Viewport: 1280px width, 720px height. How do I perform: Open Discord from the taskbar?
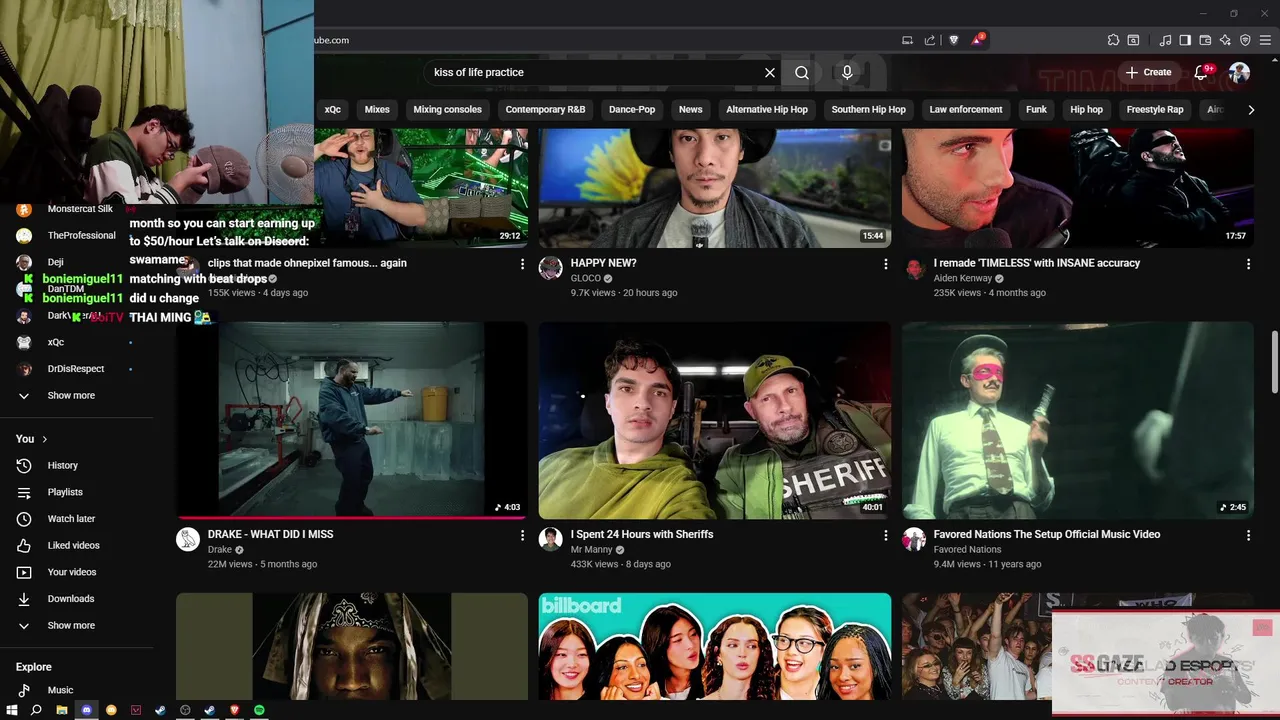pos(86,710)
